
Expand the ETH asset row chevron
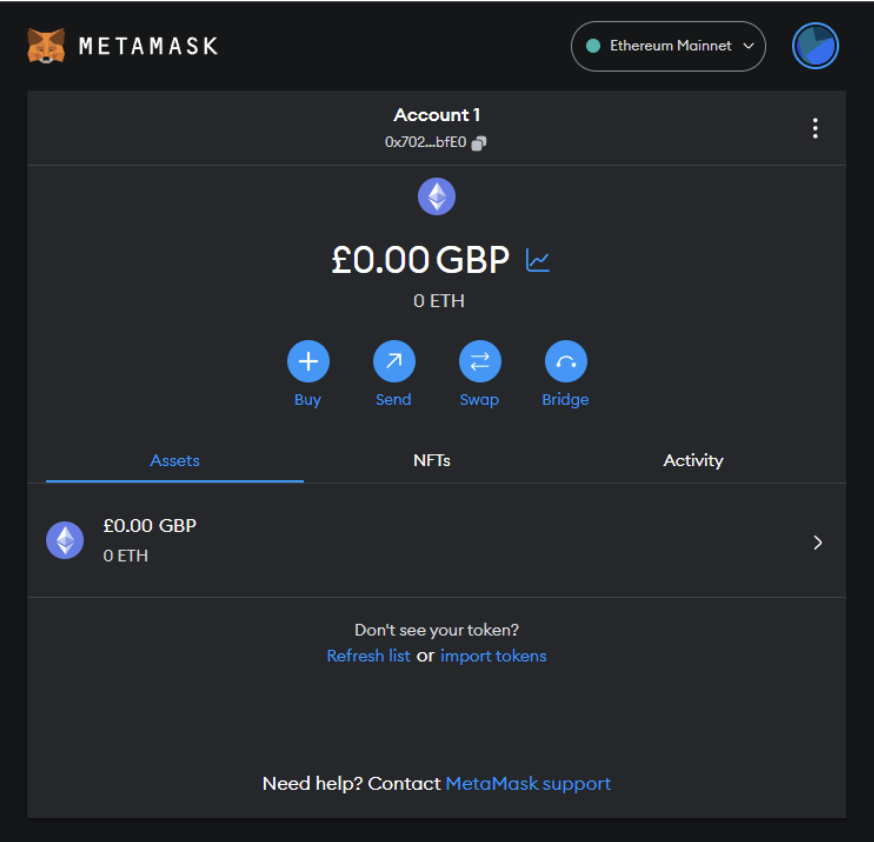point(818,542)
